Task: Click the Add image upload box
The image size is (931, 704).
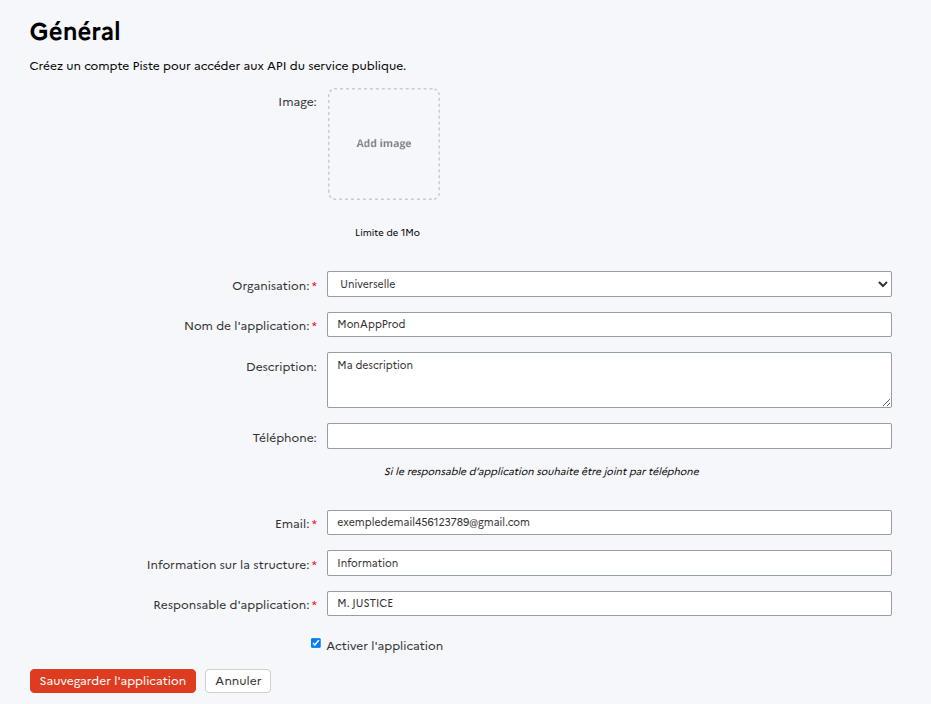Action: [384, 144]
